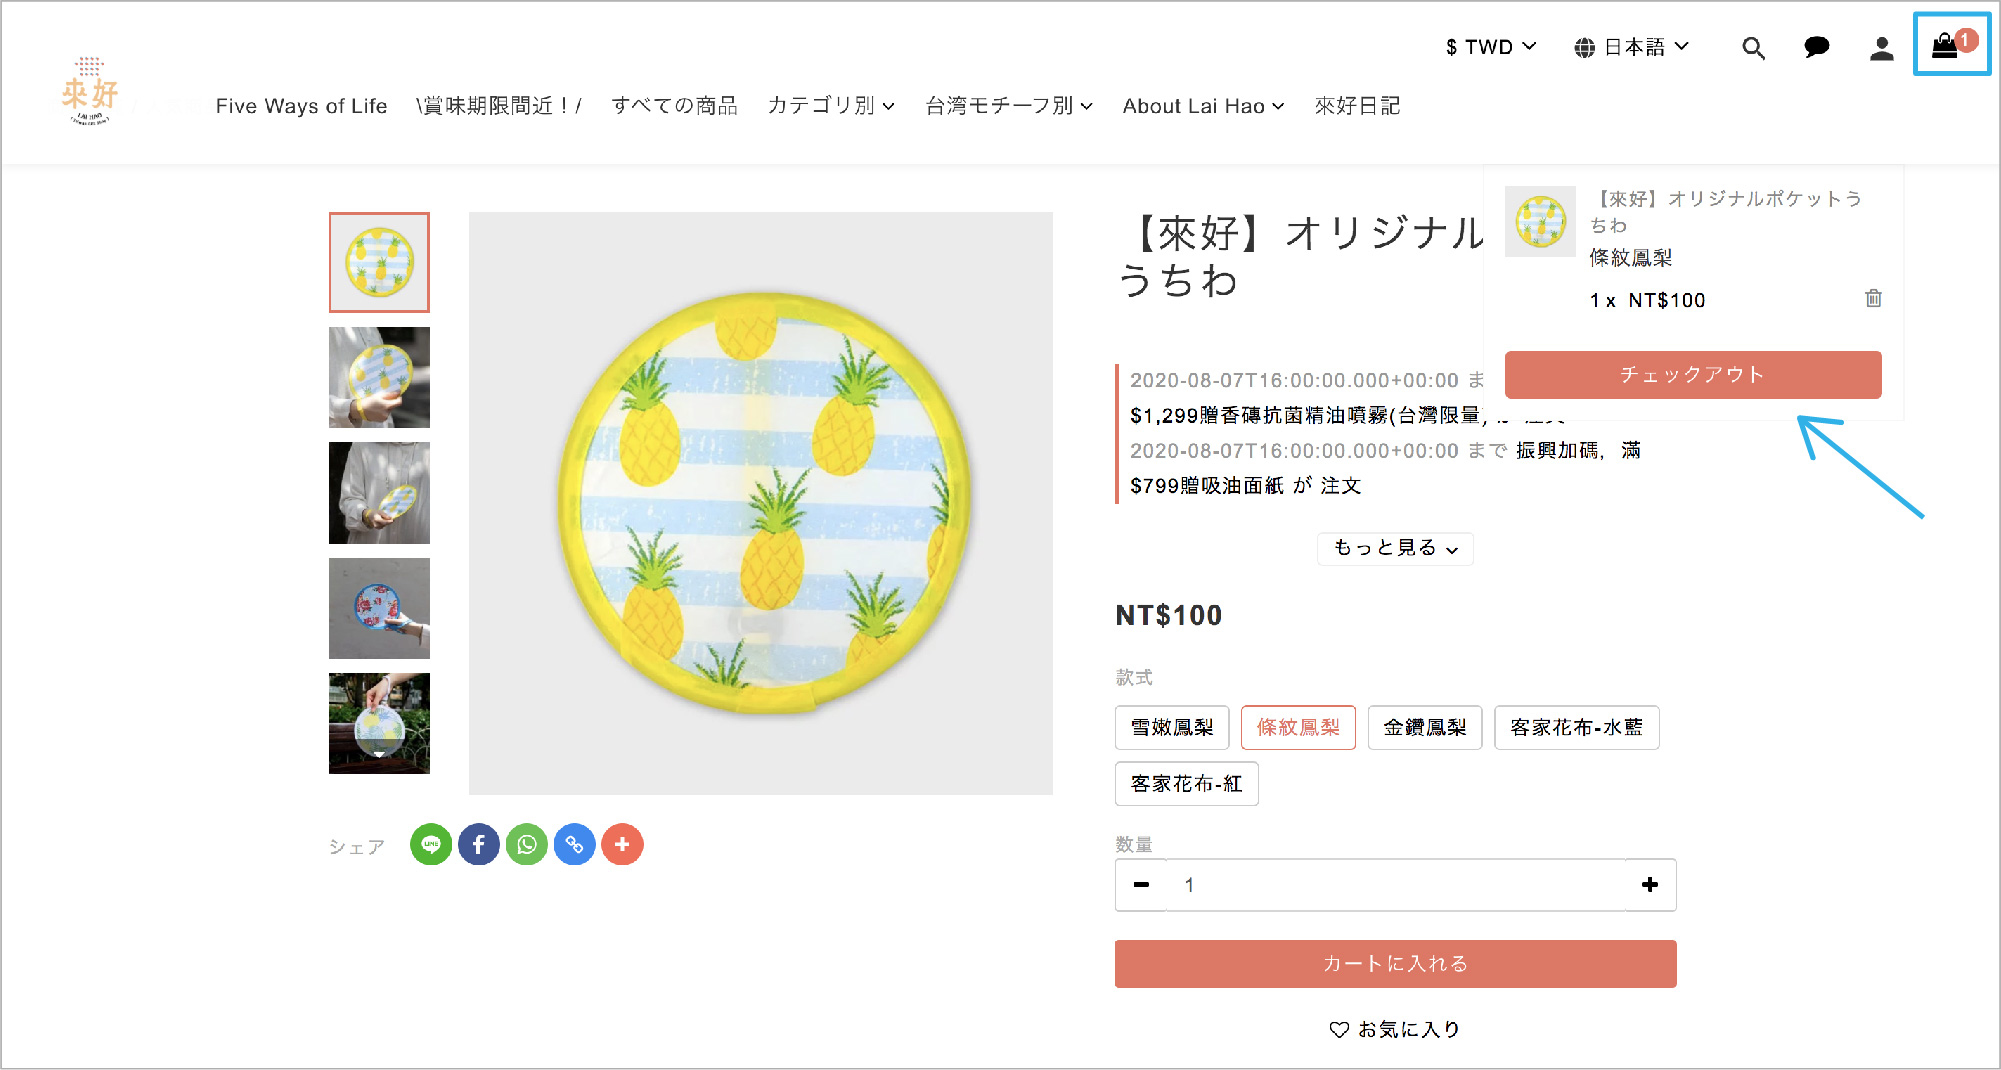The height and width of the screenshot is (1070, 2001).
Task: Share product on Facebook icon
Action: tap(479, 845)
